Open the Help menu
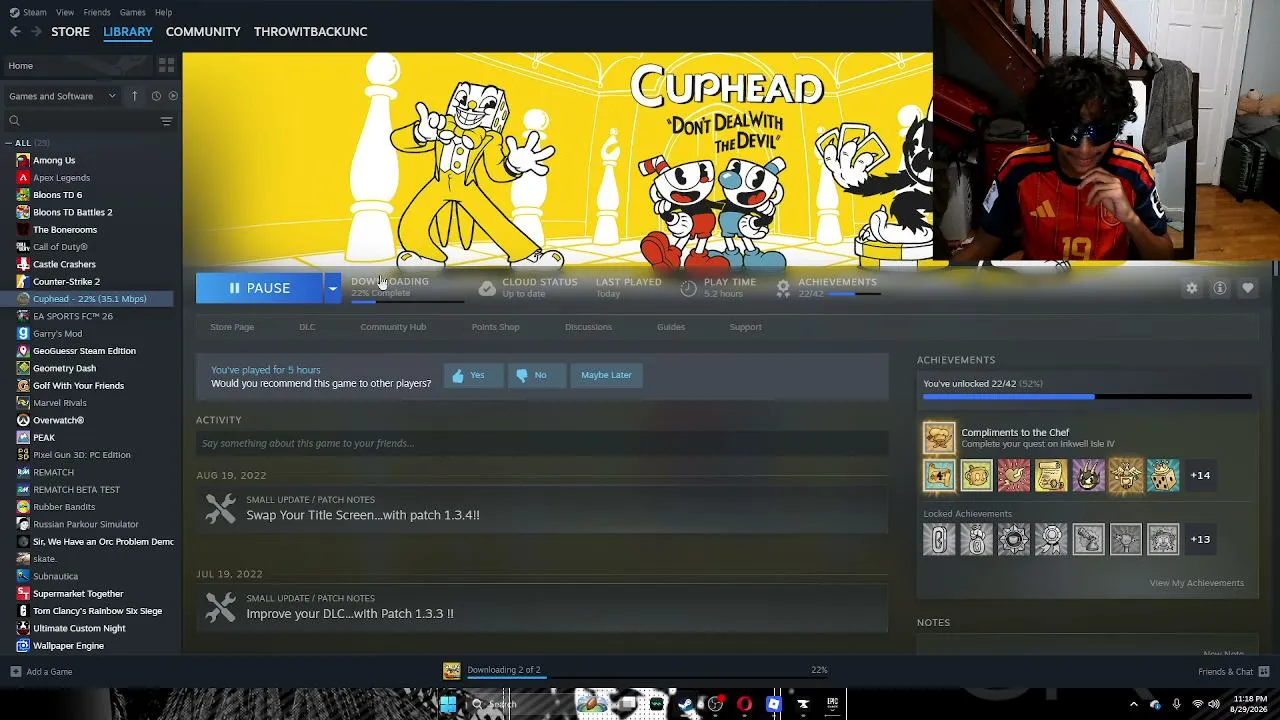The height and width of the screenshot is (720, 1280). [163, 12]
